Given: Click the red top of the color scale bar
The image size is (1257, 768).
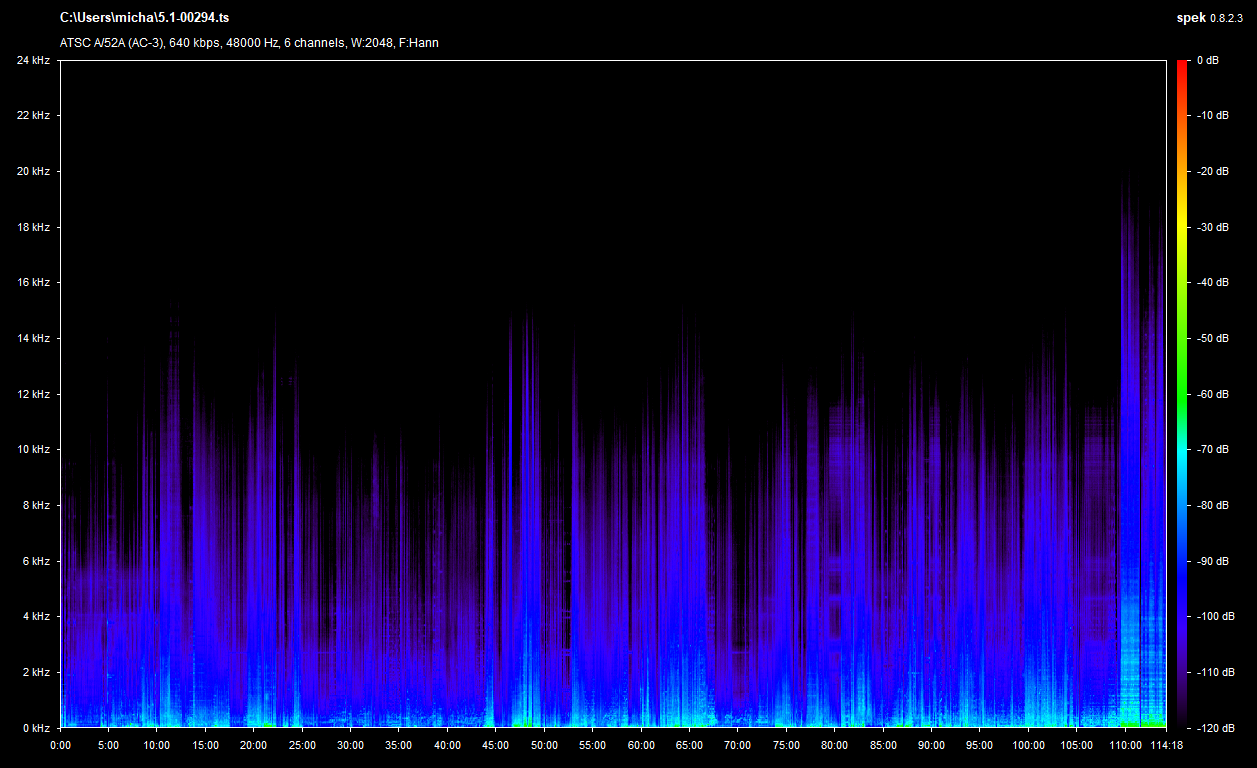Looking at the screenshot, I should click(x=1182, y=66).
